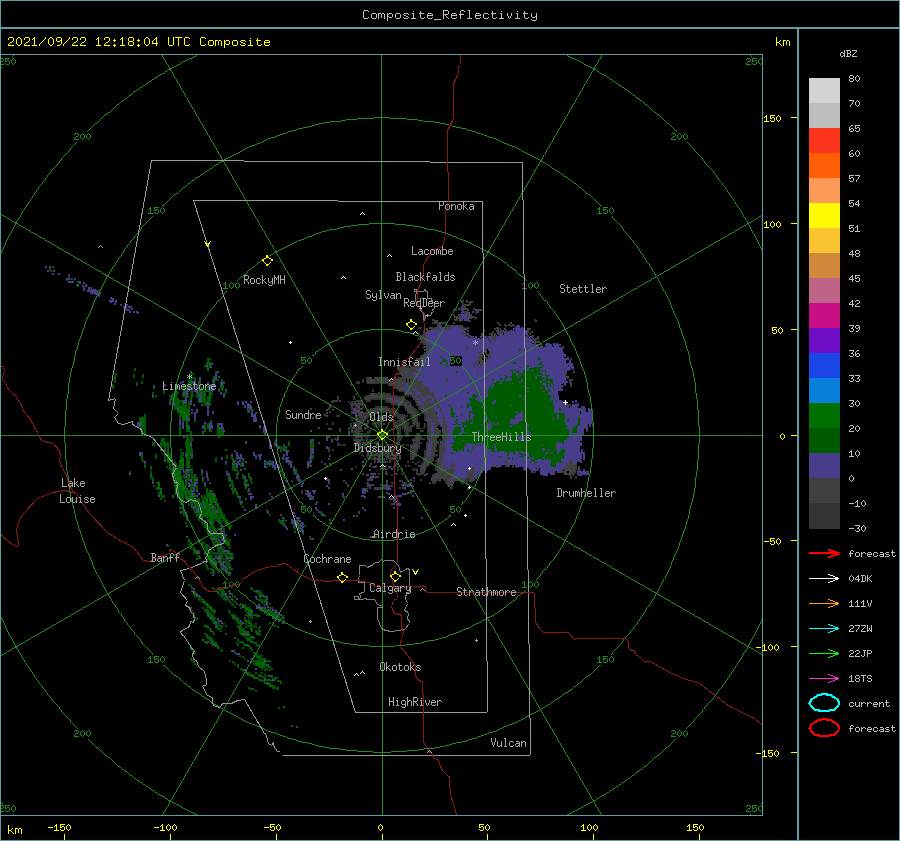
Task: Click the Drumheller label
Action: pyautogui.click(x=586, y=493)
